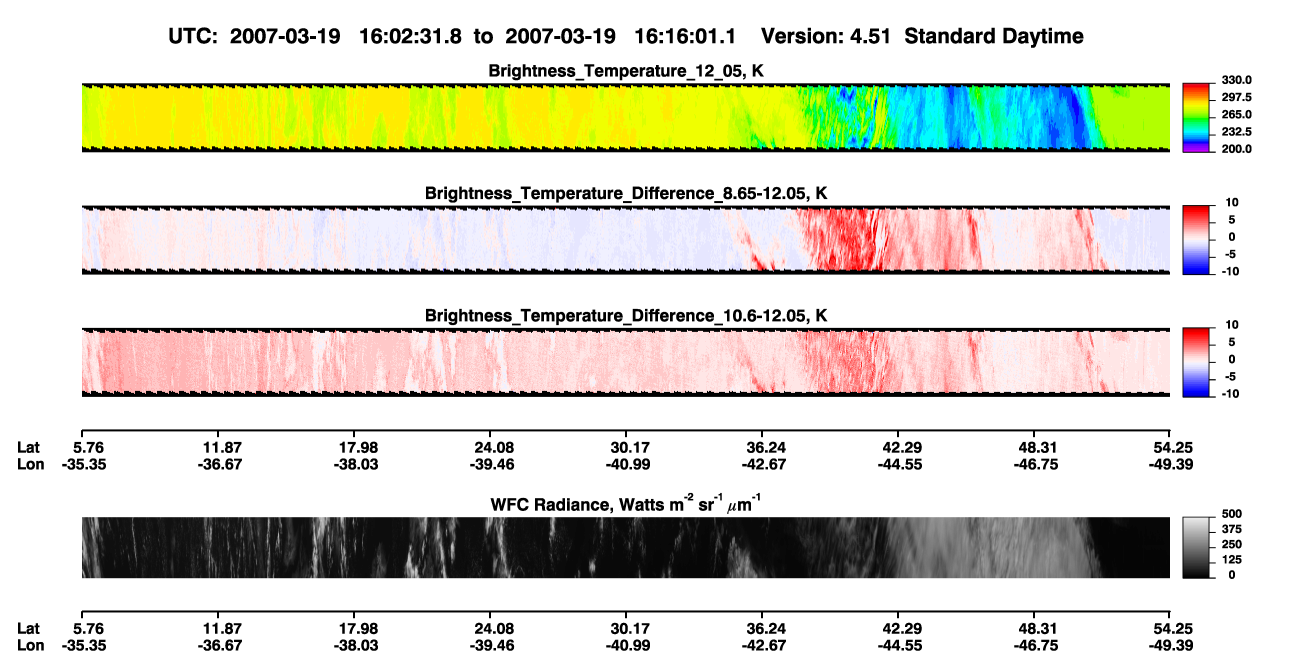Click the 10.6-12.05 difference image strip
Viewport: 1300px width, 667px height.
[625, 362]
